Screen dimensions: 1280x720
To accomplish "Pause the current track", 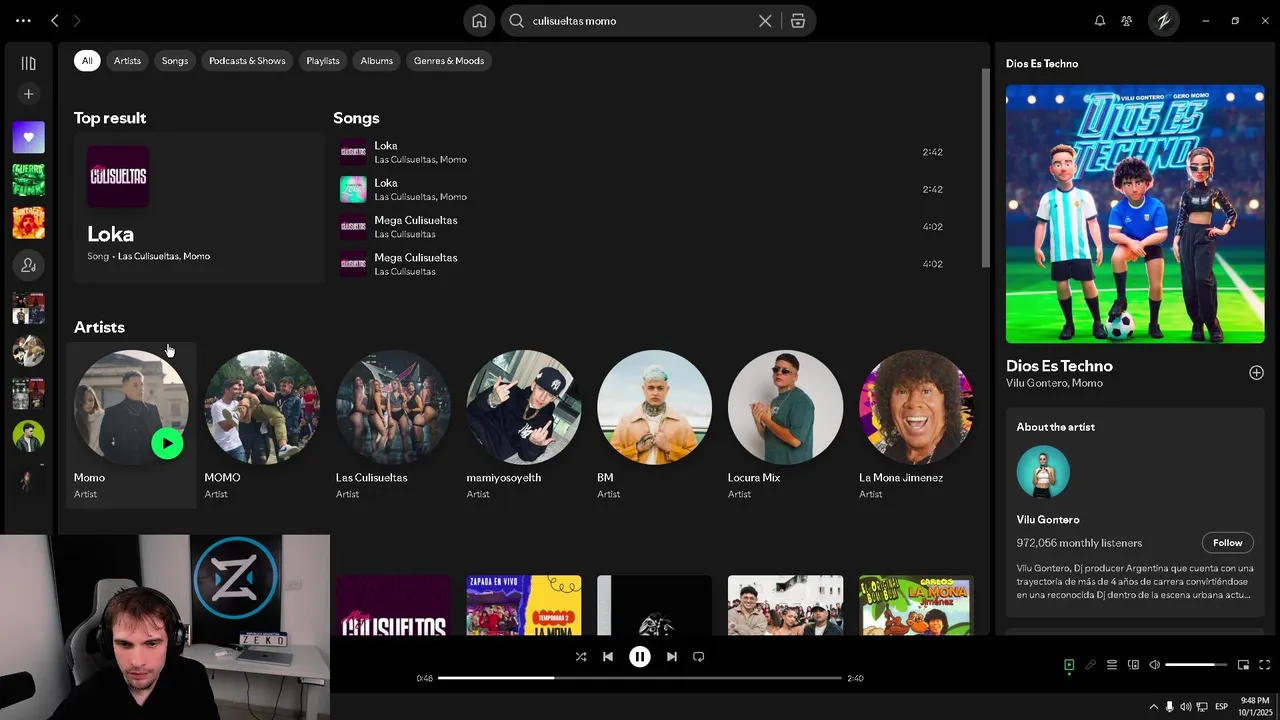I will point(640,657).
